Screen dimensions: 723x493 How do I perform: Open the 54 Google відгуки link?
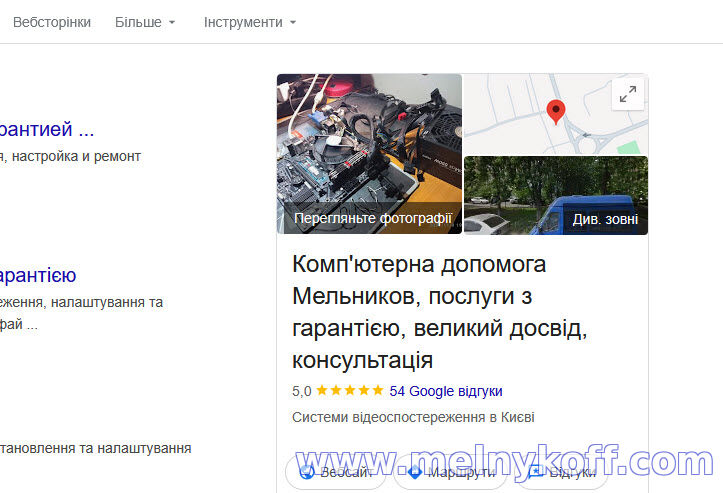(x=446, y=391)
